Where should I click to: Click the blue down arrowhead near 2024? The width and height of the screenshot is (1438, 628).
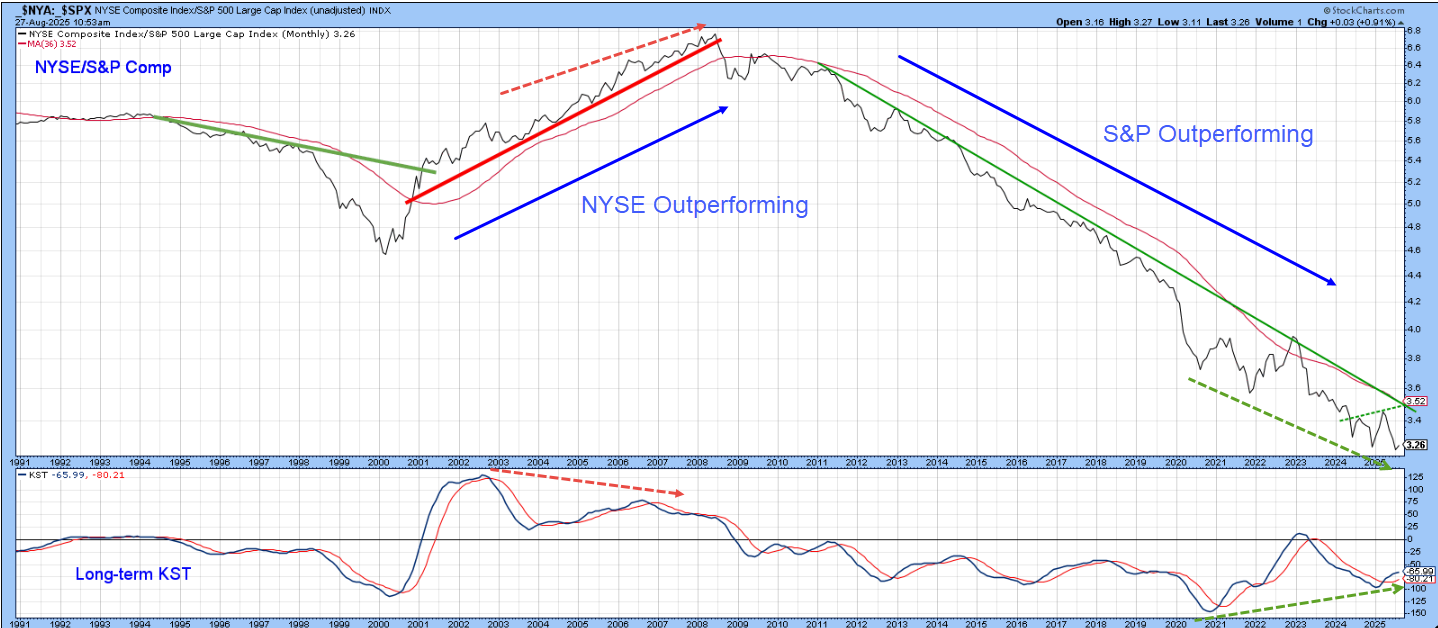click(x=1330, y=282)
